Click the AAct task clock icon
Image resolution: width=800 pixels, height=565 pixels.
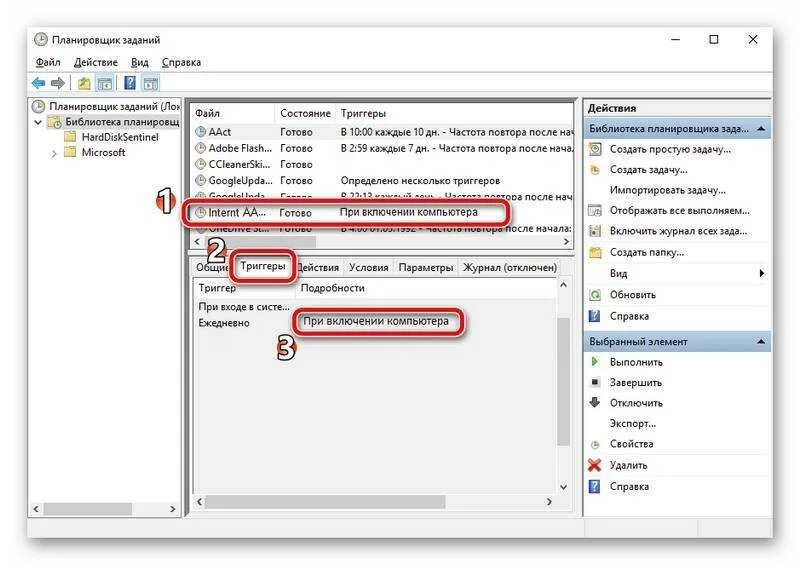pyautogui.click(x=201, y=132)
